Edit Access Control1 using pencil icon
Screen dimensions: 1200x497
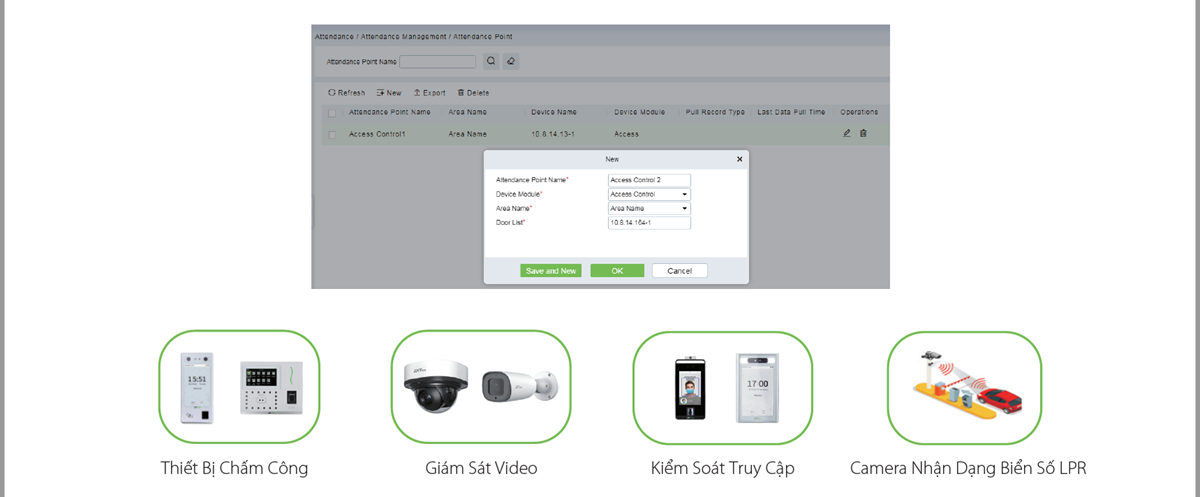(847, 133)
